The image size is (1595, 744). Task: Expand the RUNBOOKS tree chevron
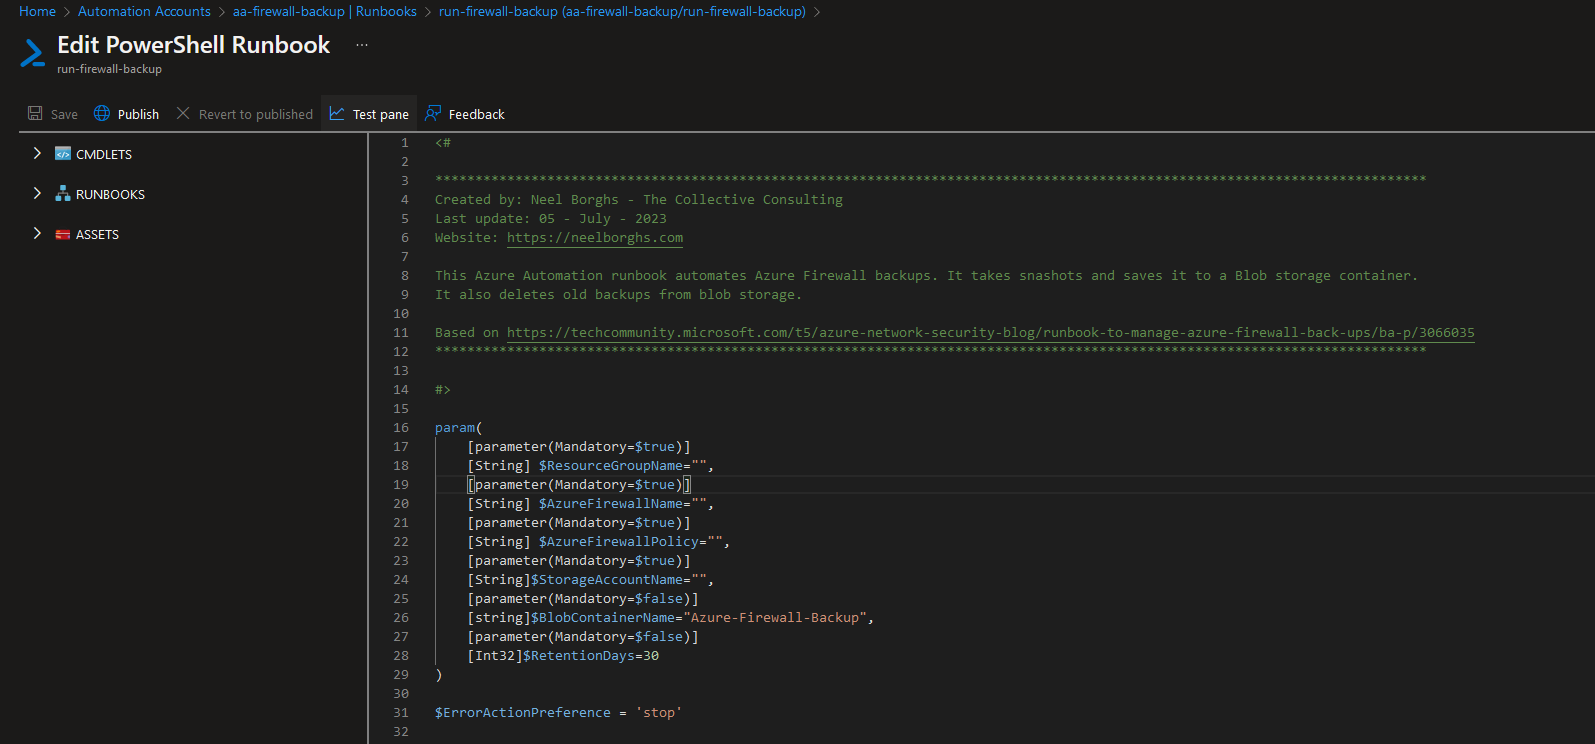pyautogui.click(x=37, y=193)
